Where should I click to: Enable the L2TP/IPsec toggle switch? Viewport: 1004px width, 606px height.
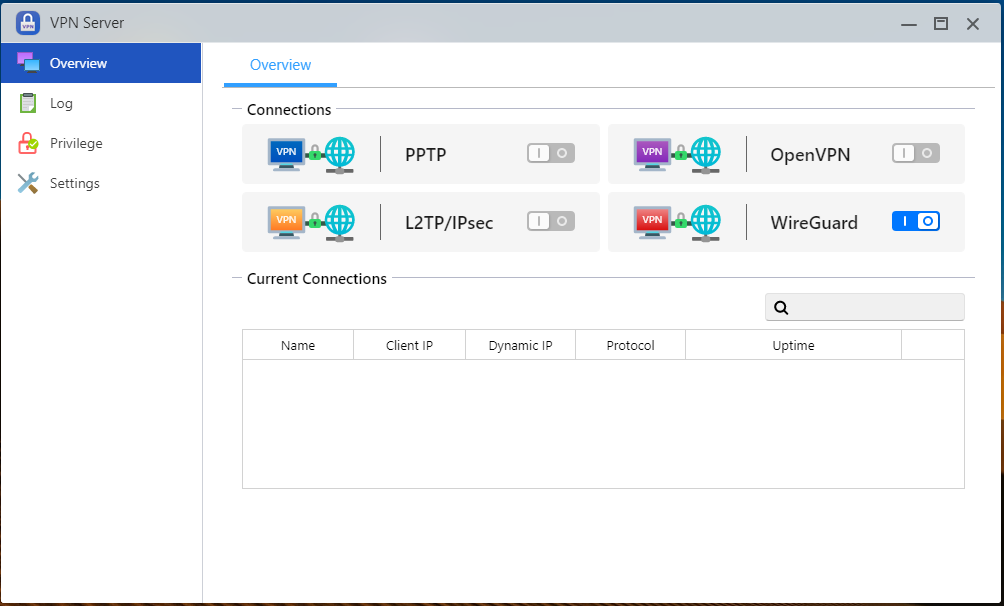click(x=551, y=221)
